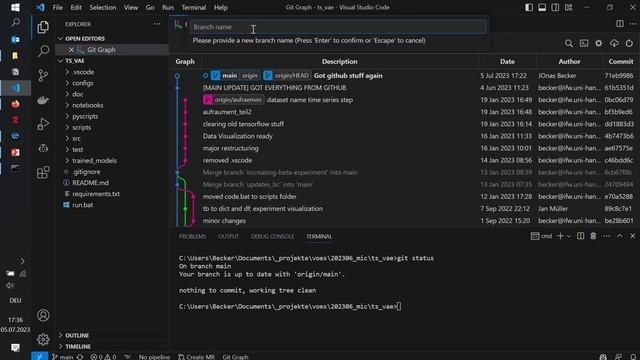Open customize layout icon in title bar
This screenshot has width=640, height=360.
(569, 7)
